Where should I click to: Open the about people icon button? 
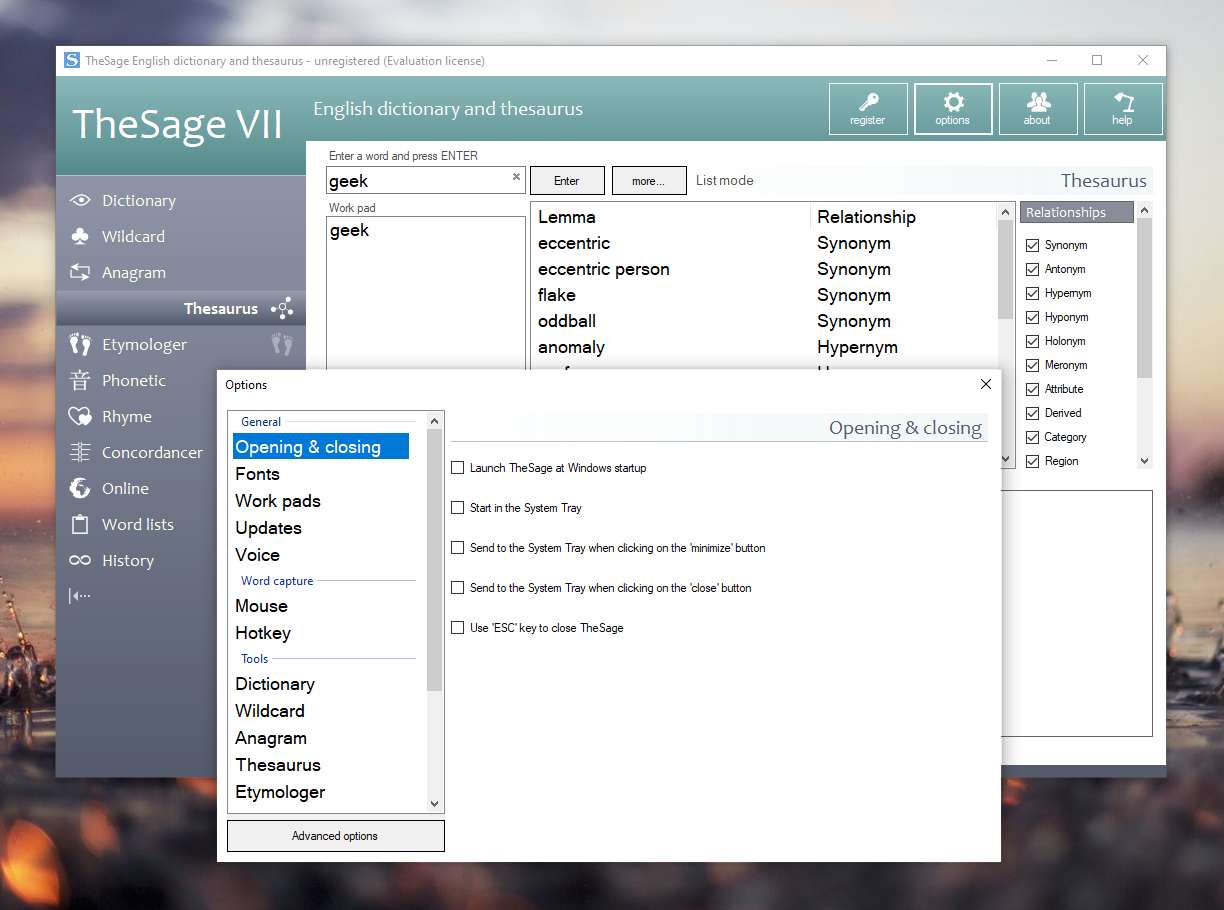(1038, 109)
